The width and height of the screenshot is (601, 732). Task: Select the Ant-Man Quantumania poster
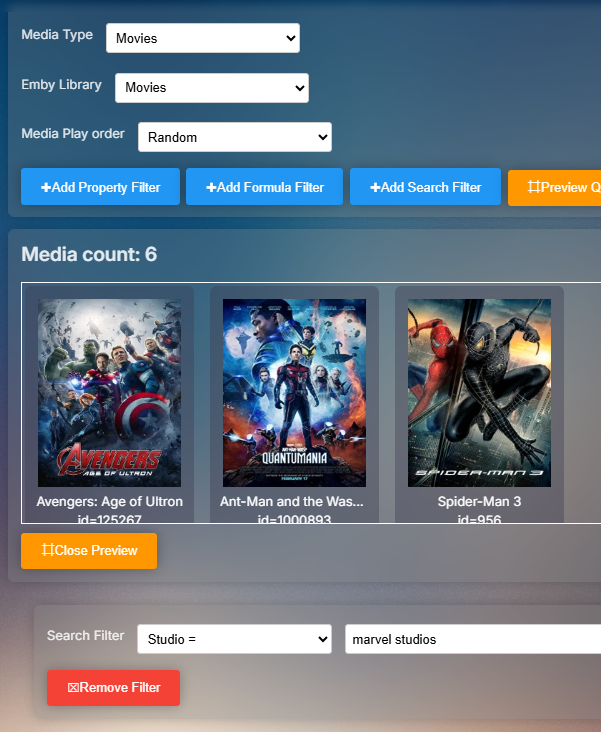[x=294, y=393]
